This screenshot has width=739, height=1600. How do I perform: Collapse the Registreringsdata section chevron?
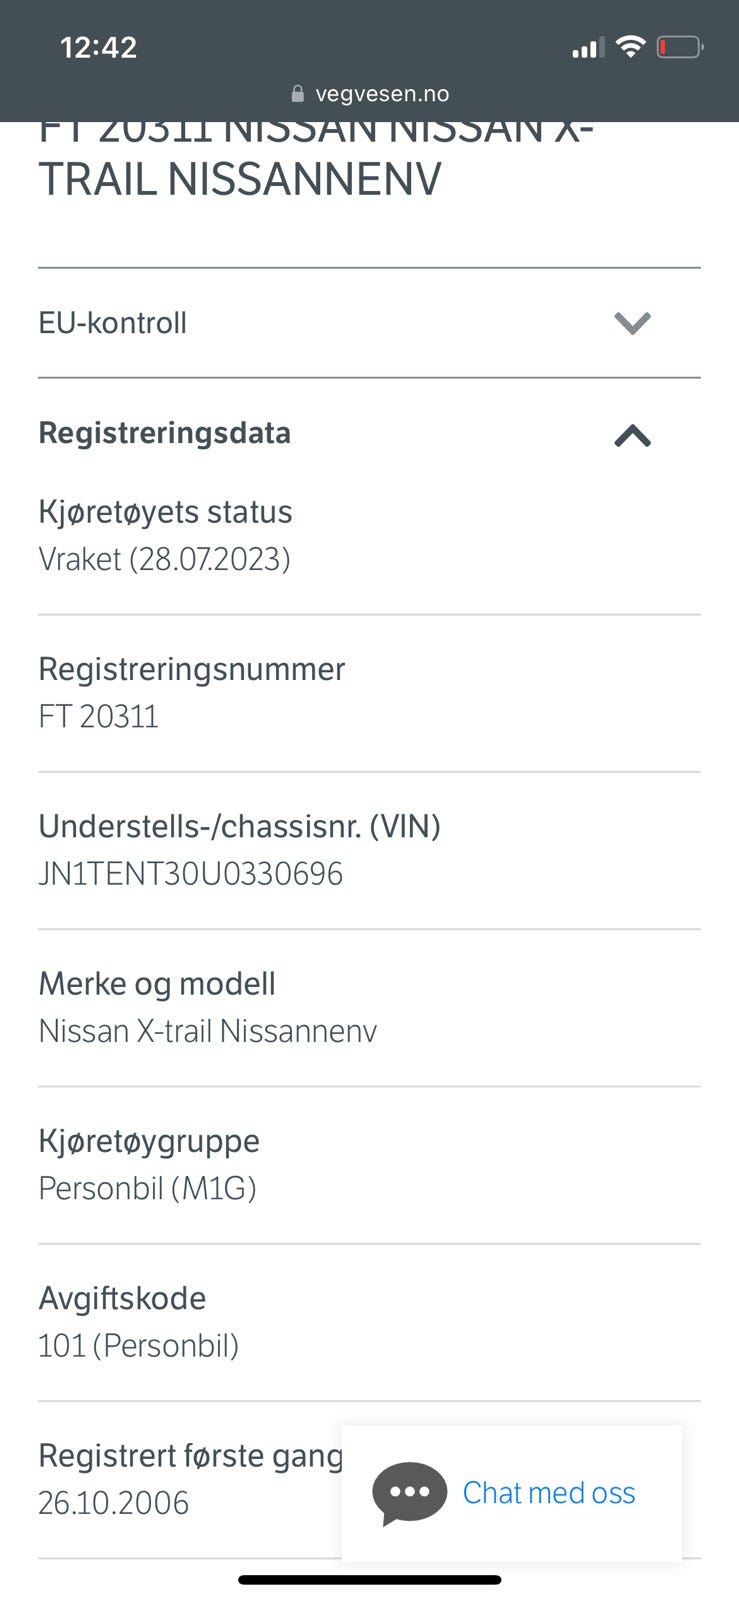tap(632, 435)
